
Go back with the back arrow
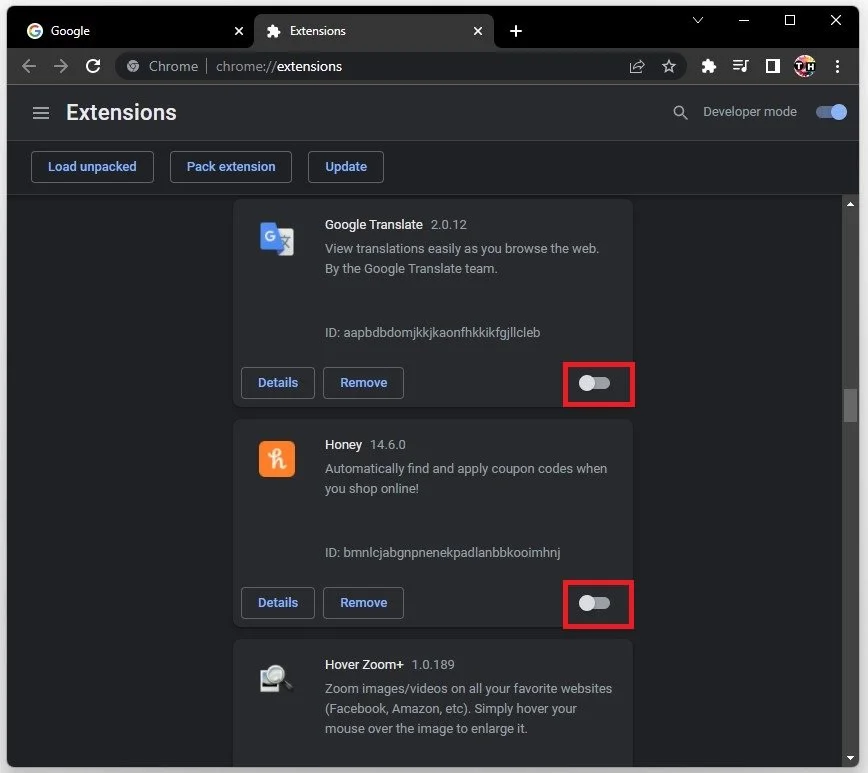29,66
